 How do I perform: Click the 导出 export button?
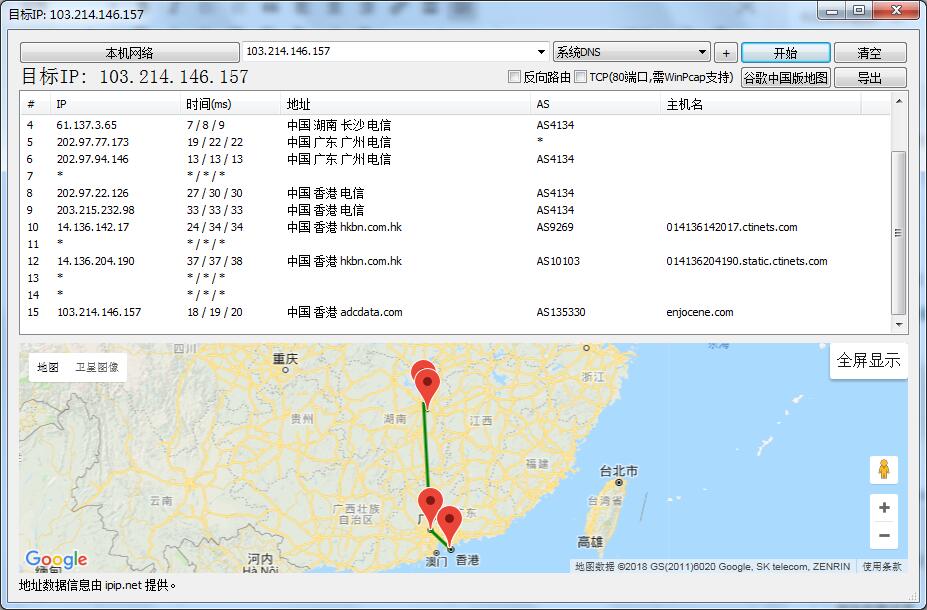click(869, 77)
